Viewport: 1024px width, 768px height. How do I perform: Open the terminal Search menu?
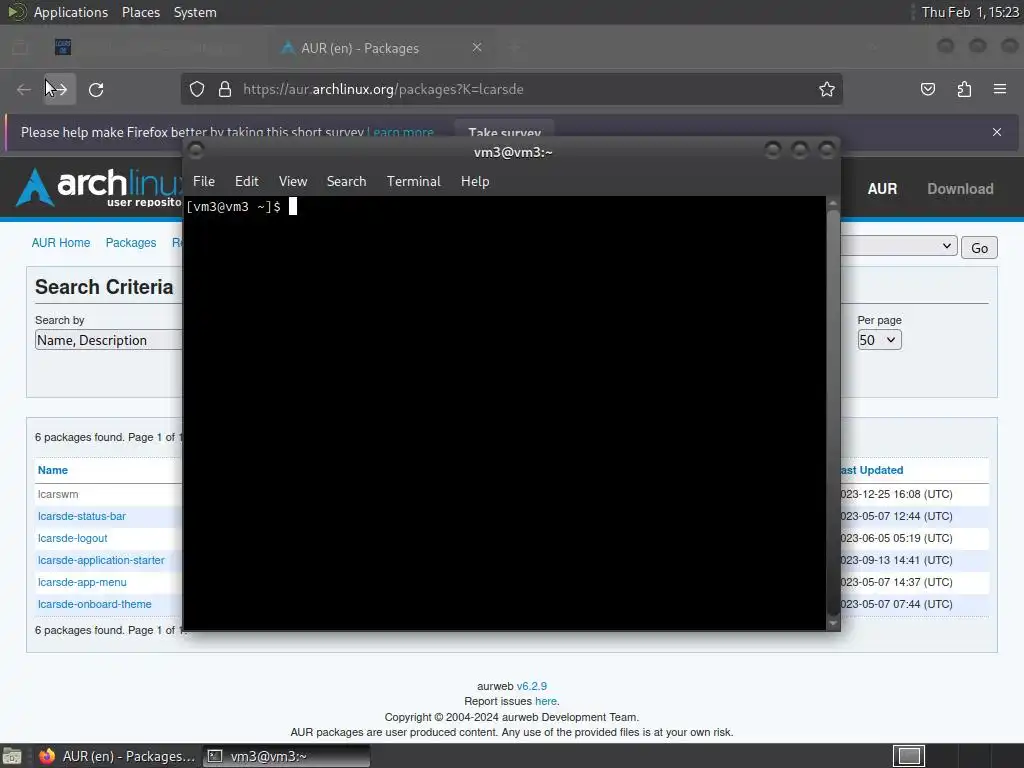[x=346, y=182]
